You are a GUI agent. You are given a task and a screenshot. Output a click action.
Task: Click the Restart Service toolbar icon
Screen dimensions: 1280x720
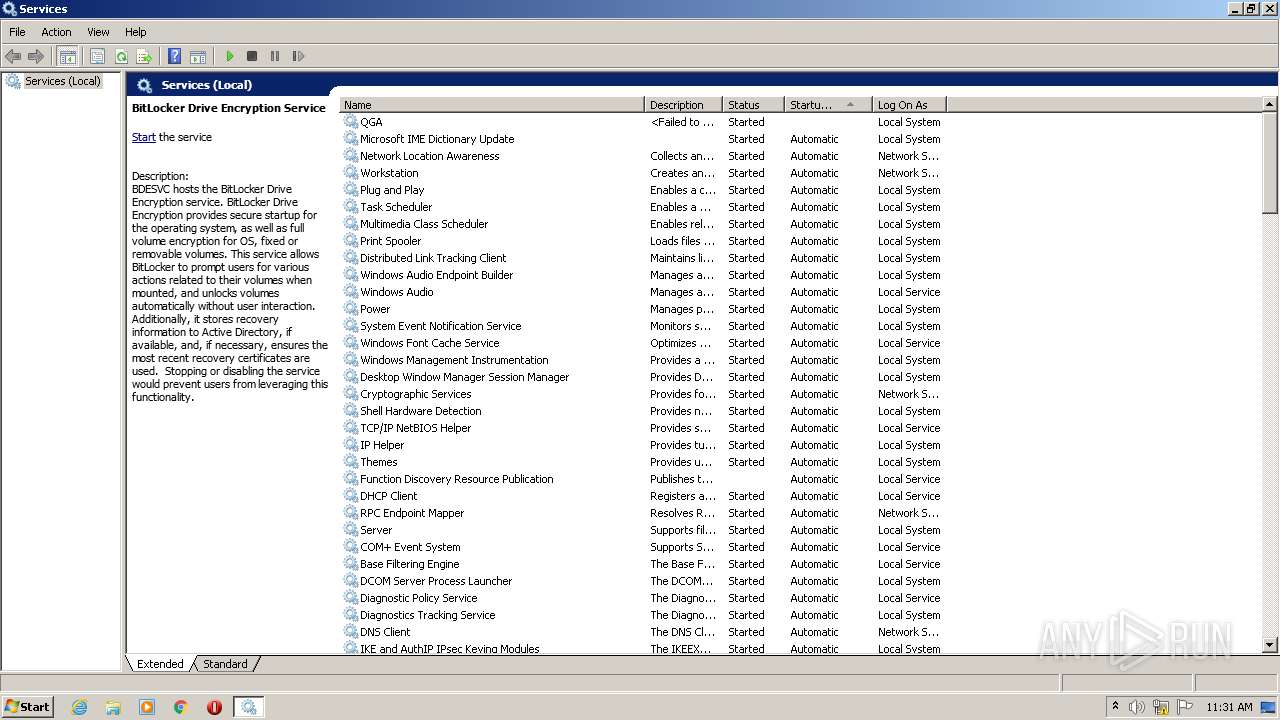coord(298,57)
